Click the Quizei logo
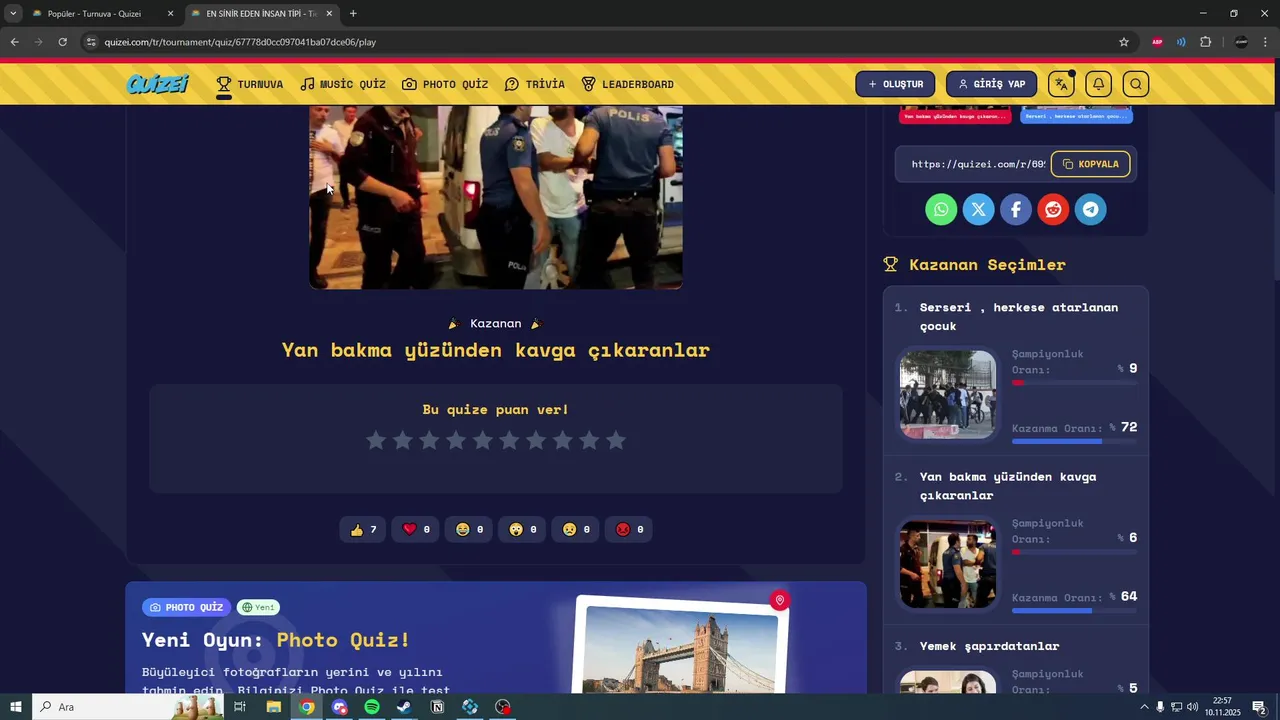This screenshot has width=1280, height=720. (157, 84)
